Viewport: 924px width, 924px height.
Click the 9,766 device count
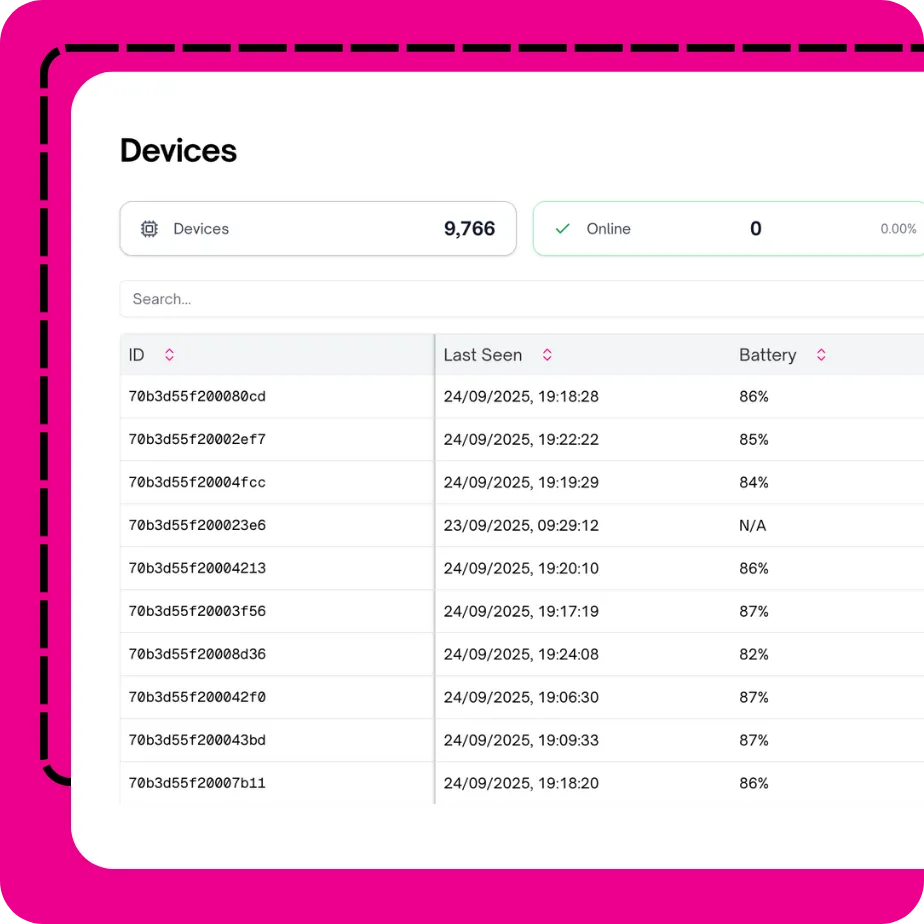click(x=469, y=229)
